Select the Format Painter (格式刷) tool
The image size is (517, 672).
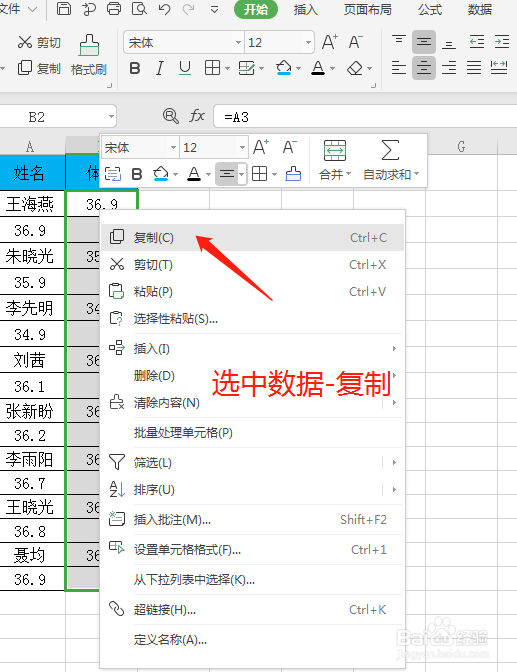(89, 55)
